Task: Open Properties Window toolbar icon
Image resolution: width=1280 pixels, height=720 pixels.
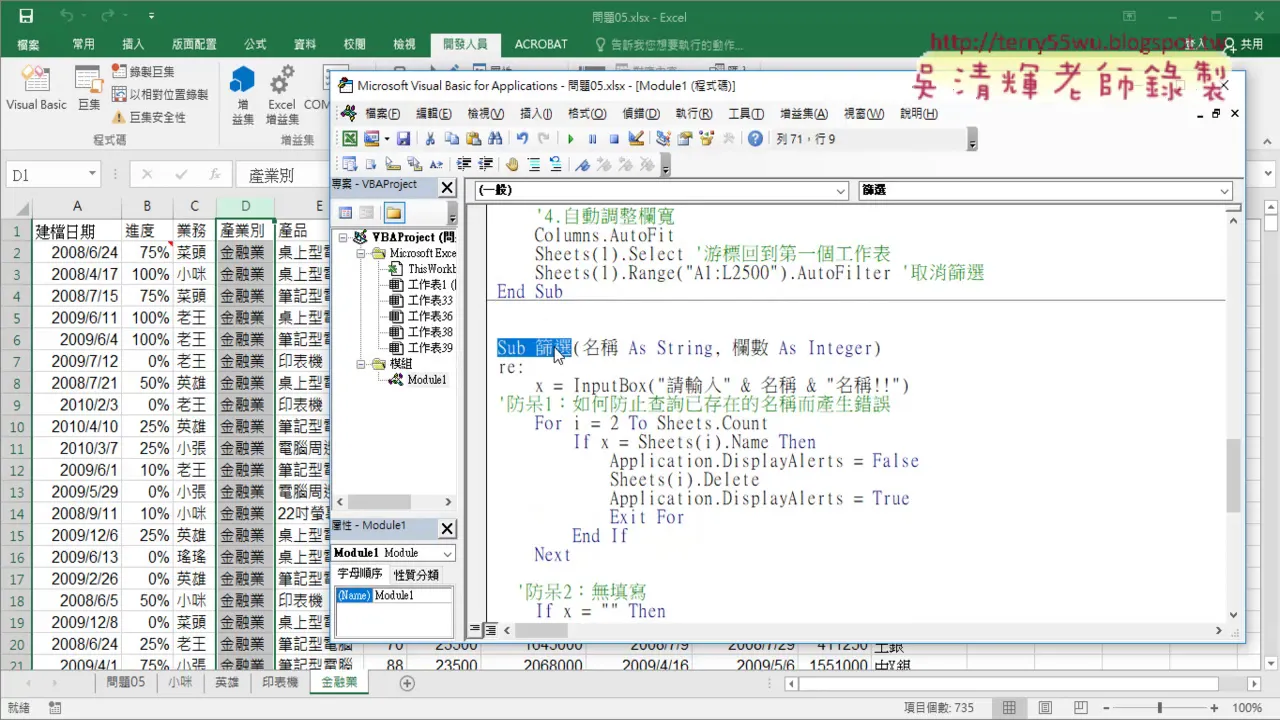Action: point(685,139)
